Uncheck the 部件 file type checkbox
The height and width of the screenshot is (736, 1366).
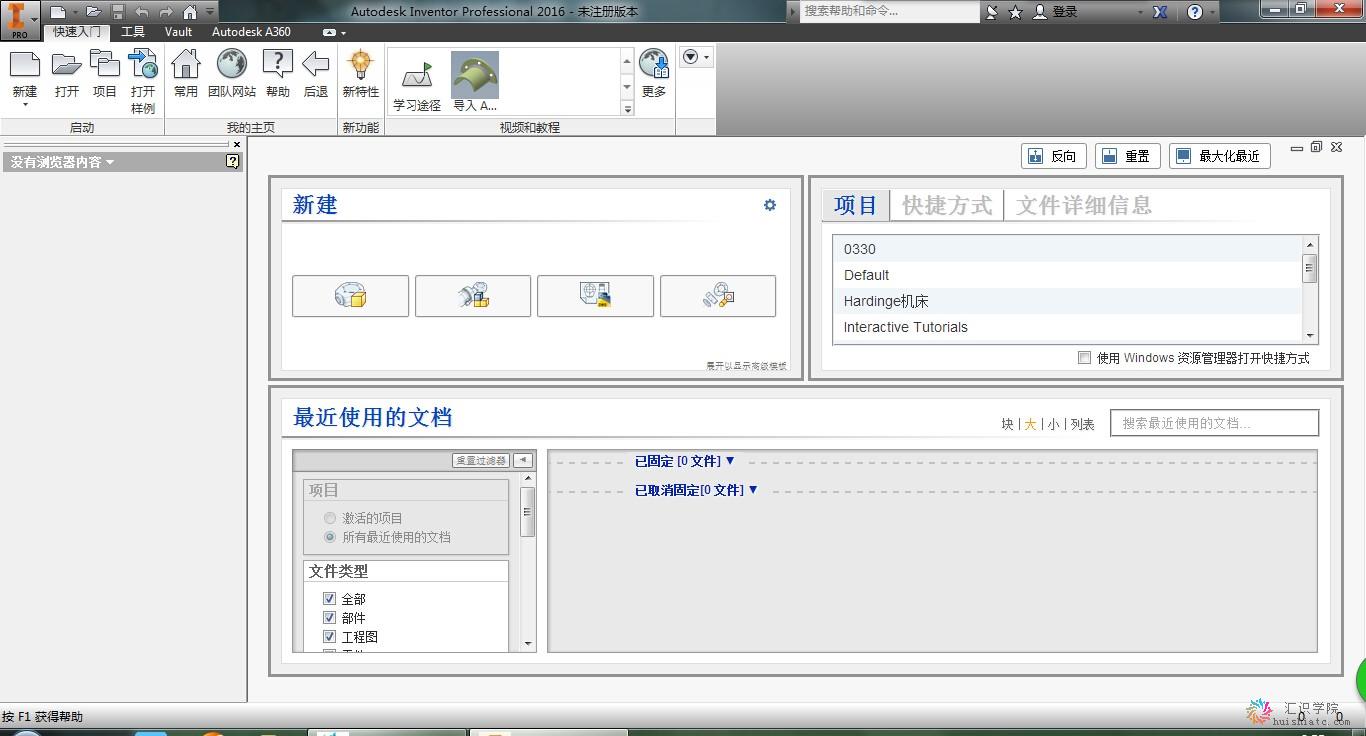tap(329, 617)
